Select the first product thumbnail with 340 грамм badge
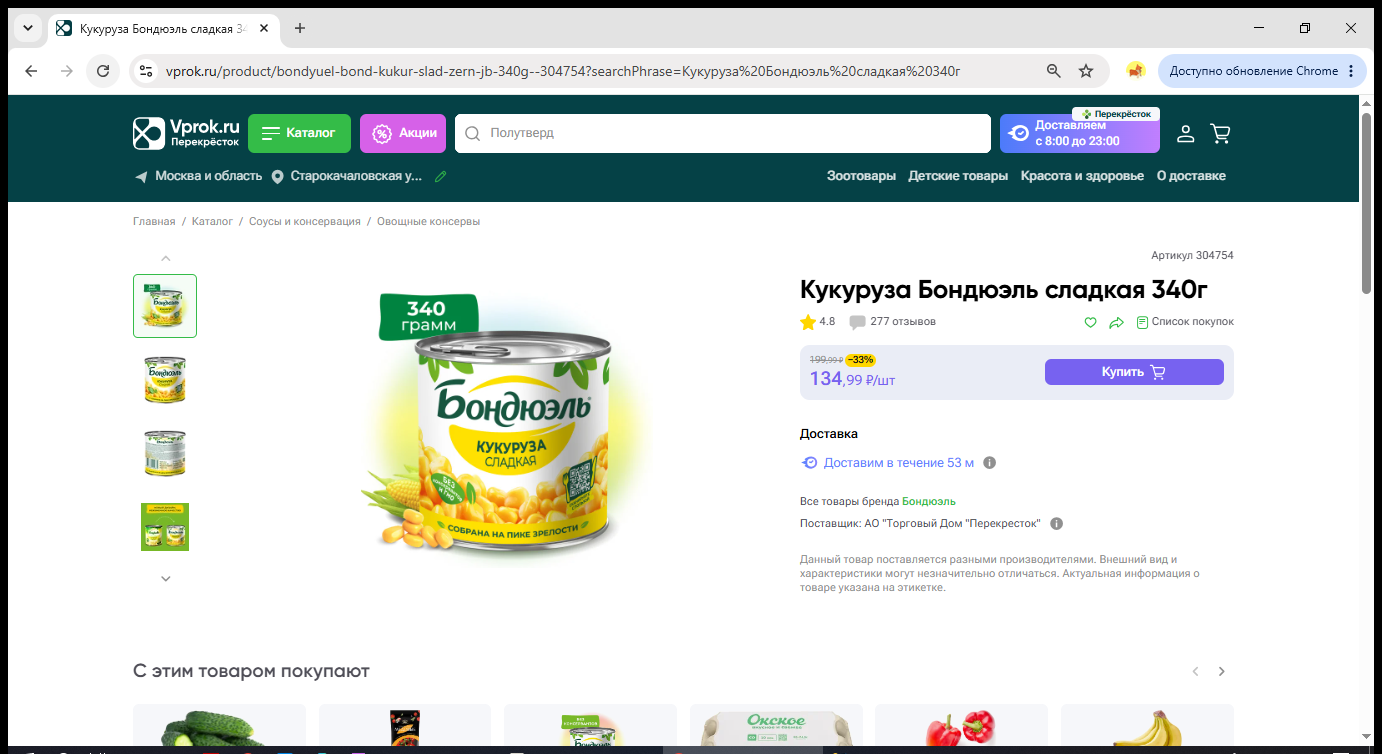The width and height of the screenshot is (1382, 754). click(x=165, y=306)
